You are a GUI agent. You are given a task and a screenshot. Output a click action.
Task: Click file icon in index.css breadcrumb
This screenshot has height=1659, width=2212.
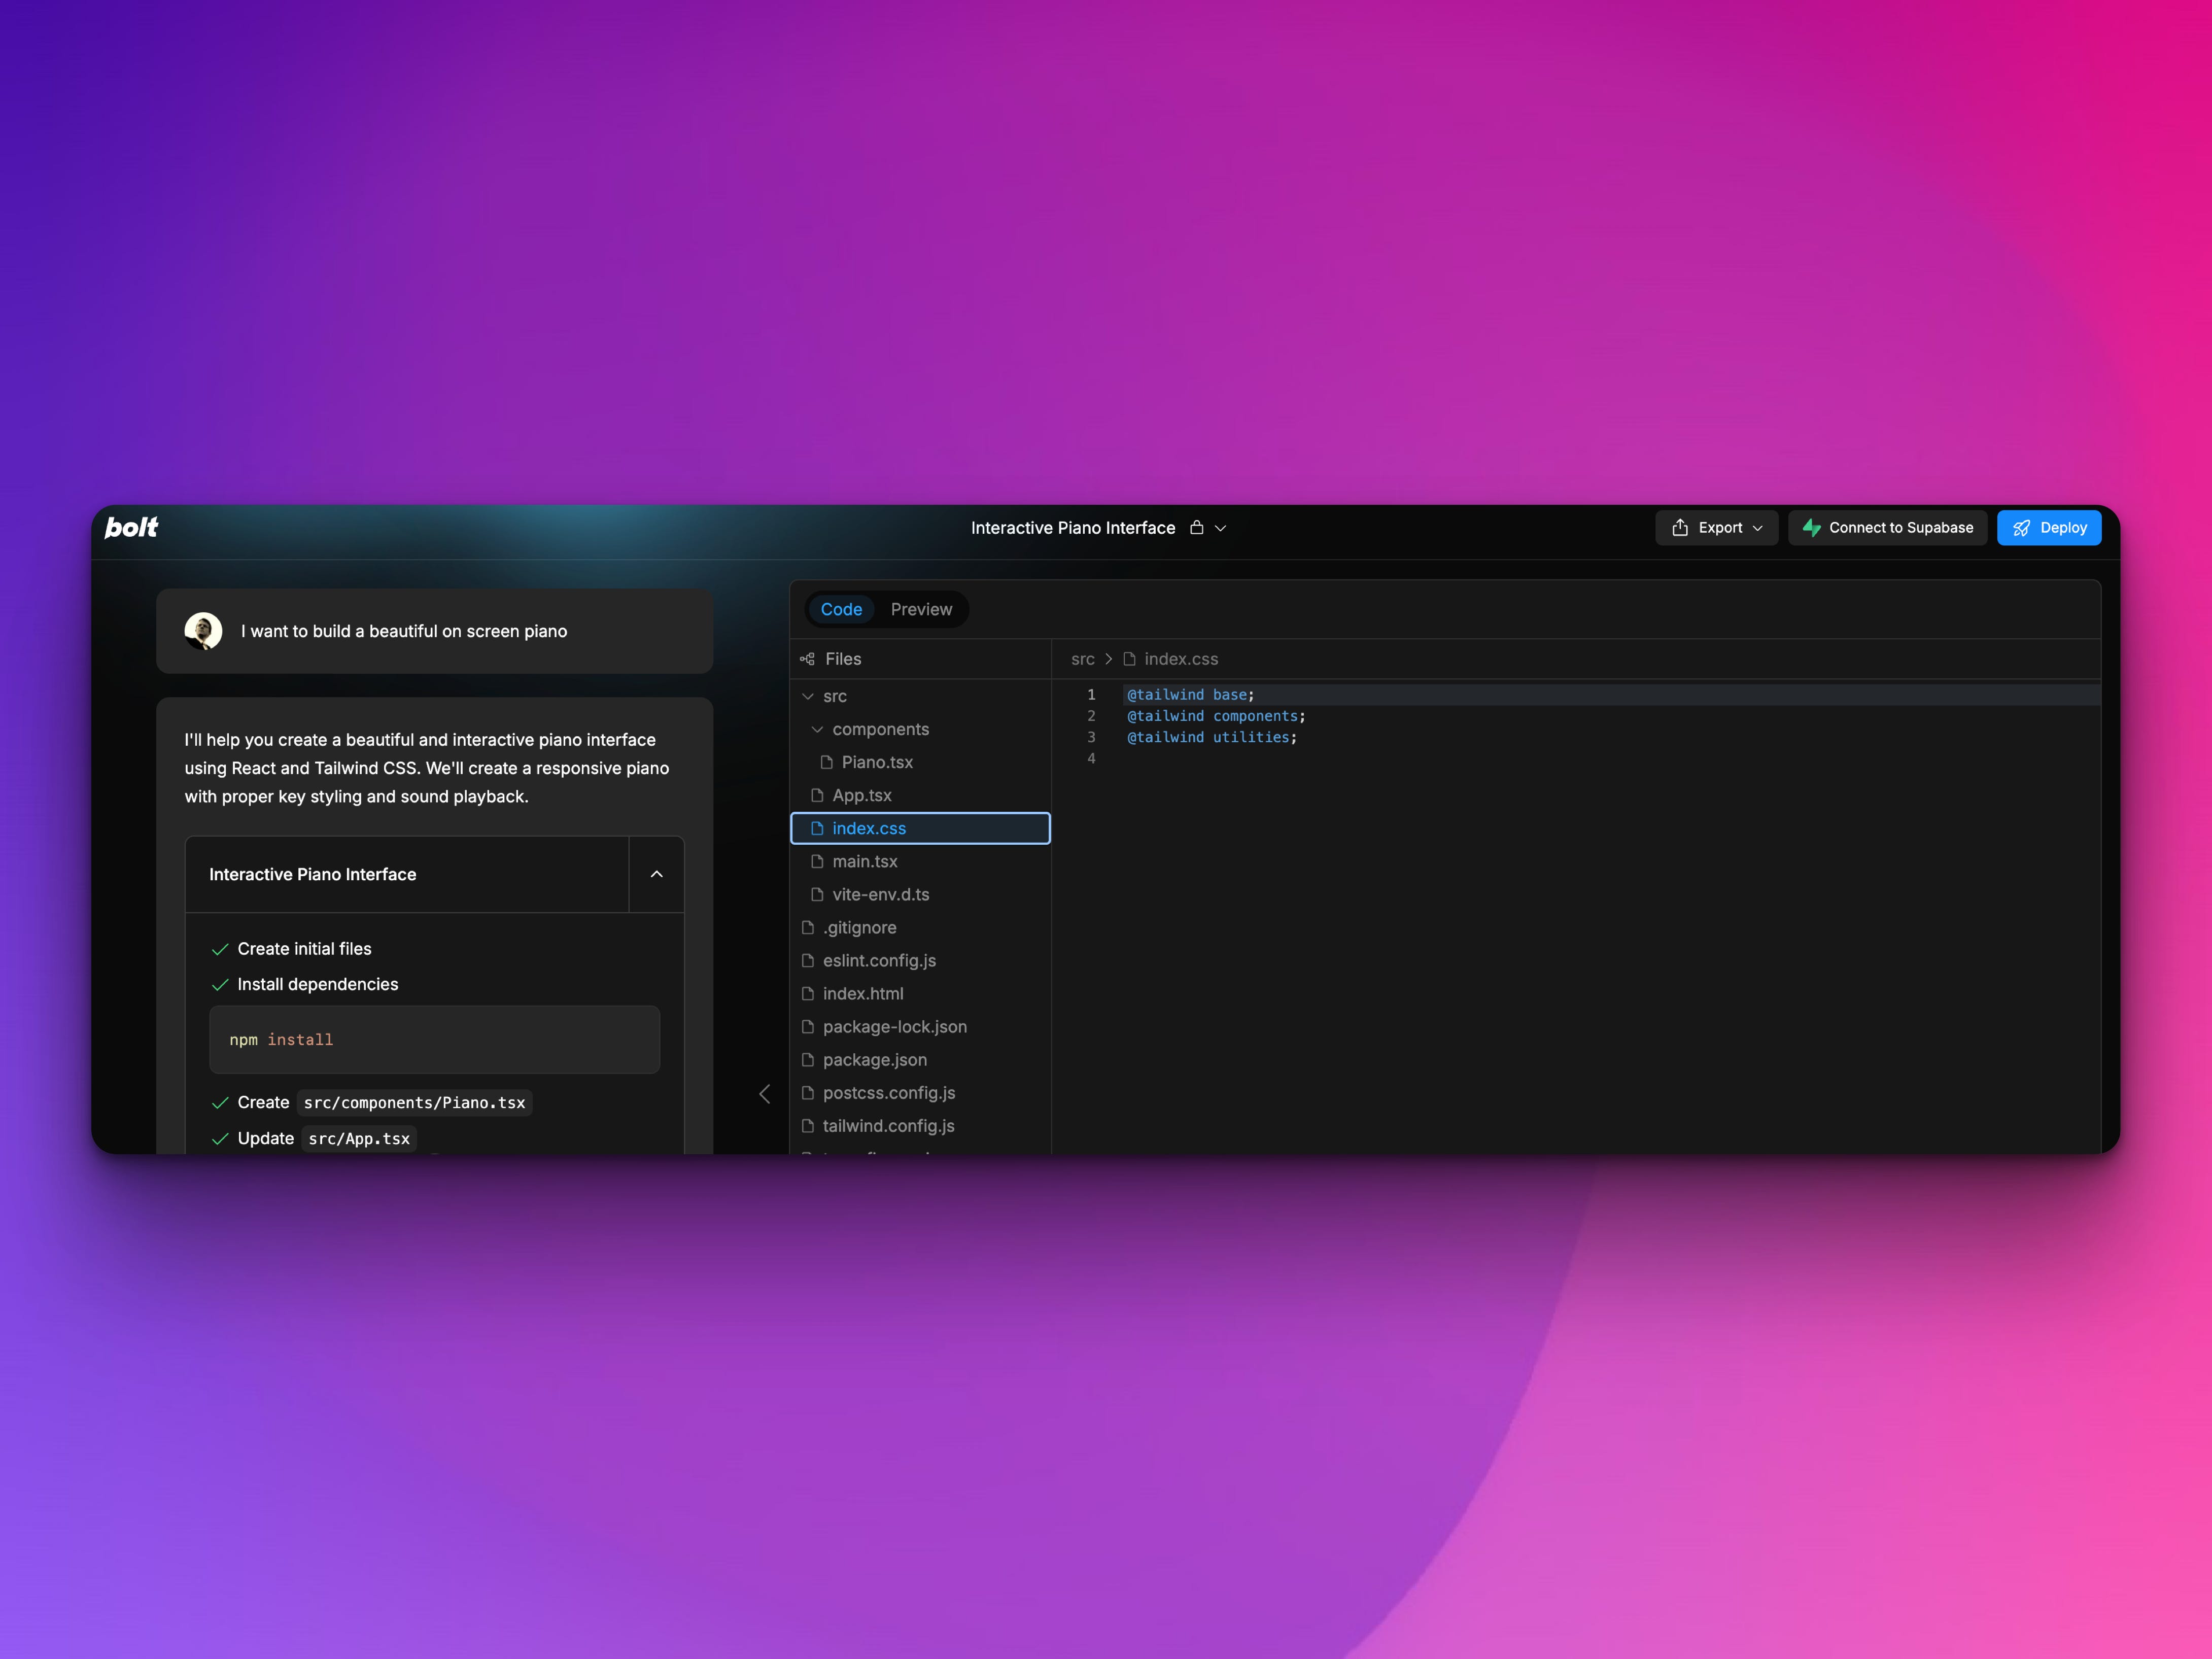(1129, 659)
